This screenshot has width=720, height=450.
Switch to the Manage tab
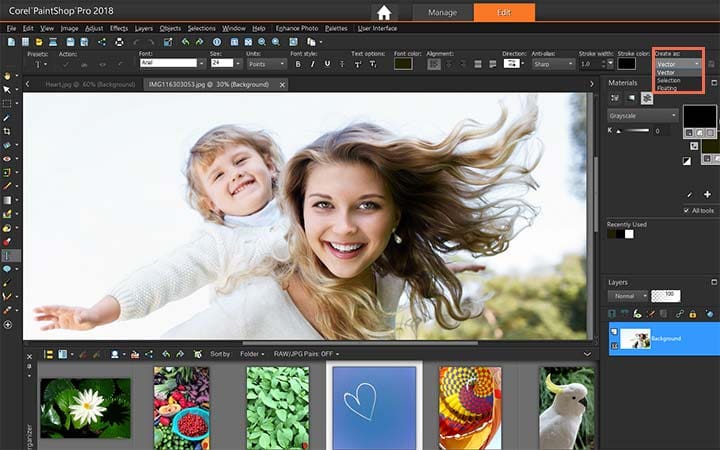[442, 12]
